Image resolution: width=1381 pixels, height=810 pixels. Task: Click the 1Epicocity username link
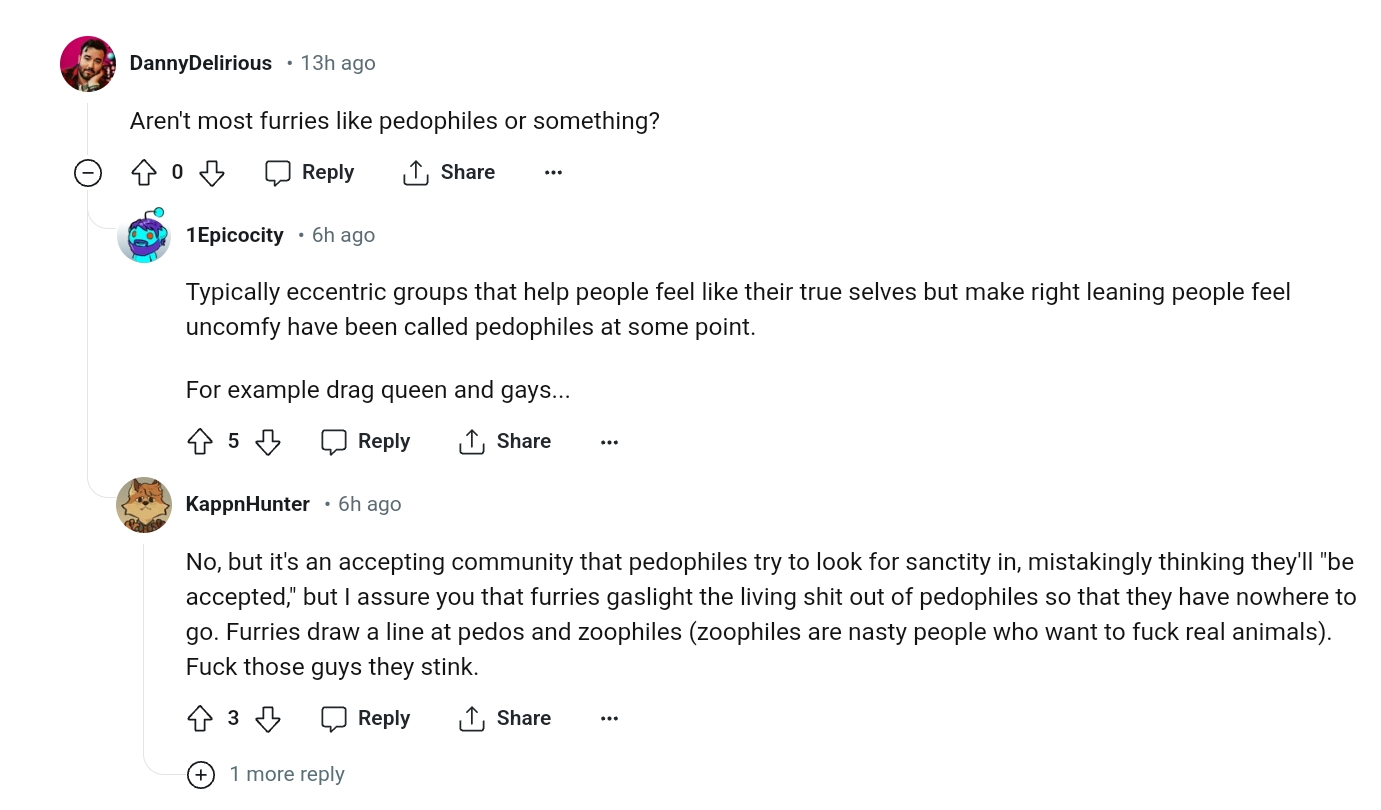(235, 236)
